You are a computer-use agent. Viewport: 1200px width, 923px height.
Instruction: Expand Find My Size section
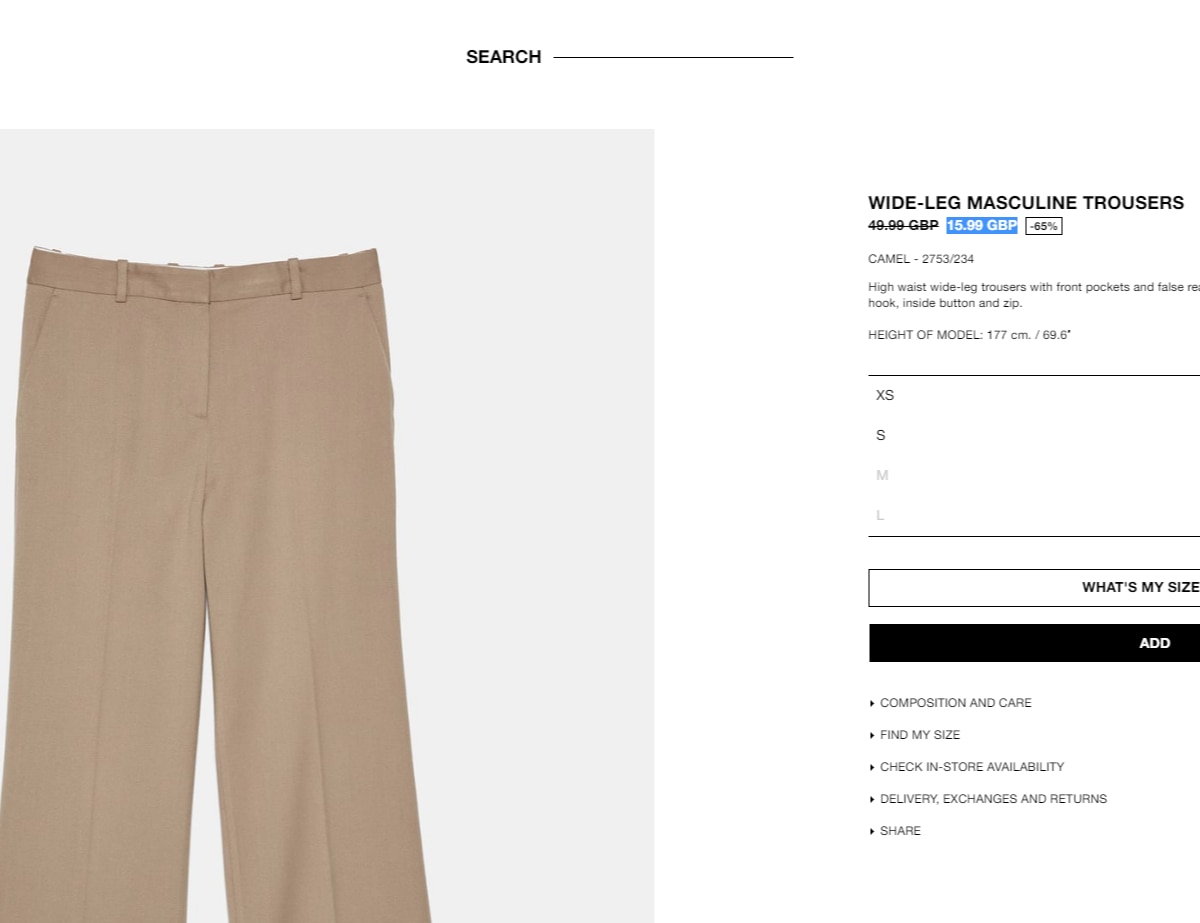(x=915, y=735)
